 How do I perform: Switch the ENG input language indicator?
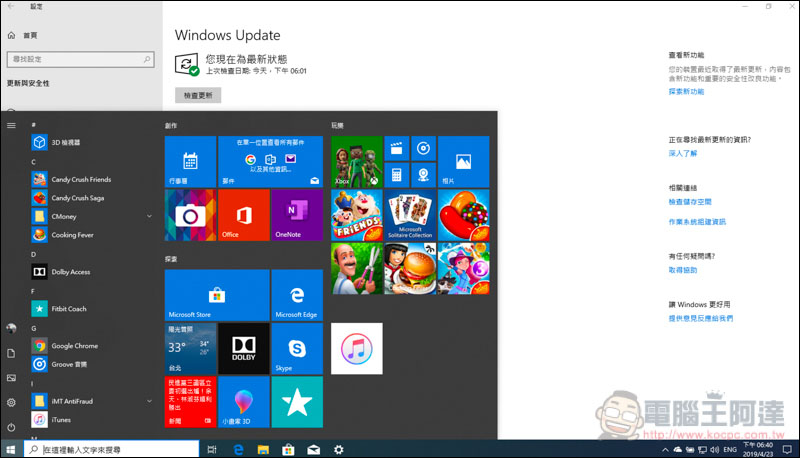(730, 450)
